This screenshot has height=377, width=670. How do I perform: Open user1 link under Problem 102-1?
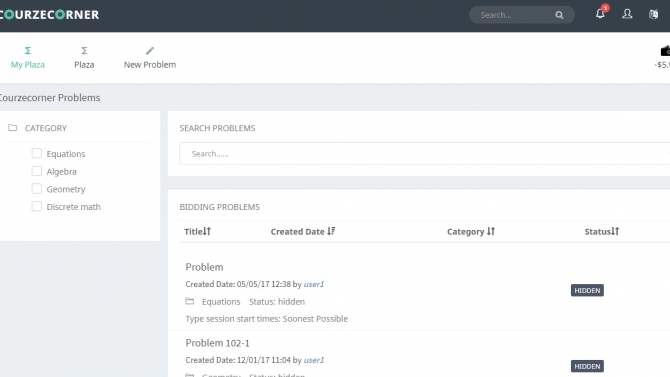[314, 360]
